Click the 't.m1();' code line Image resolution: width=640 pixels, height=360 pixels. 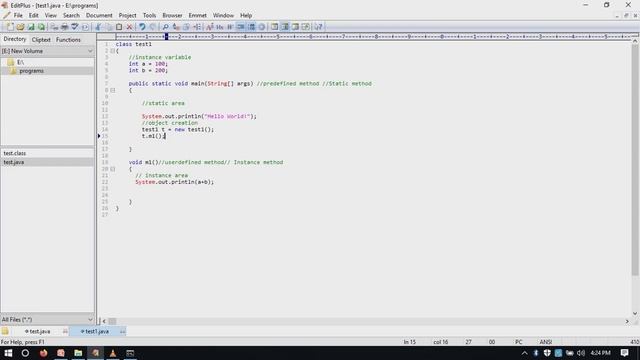click(x=153, y=136)
